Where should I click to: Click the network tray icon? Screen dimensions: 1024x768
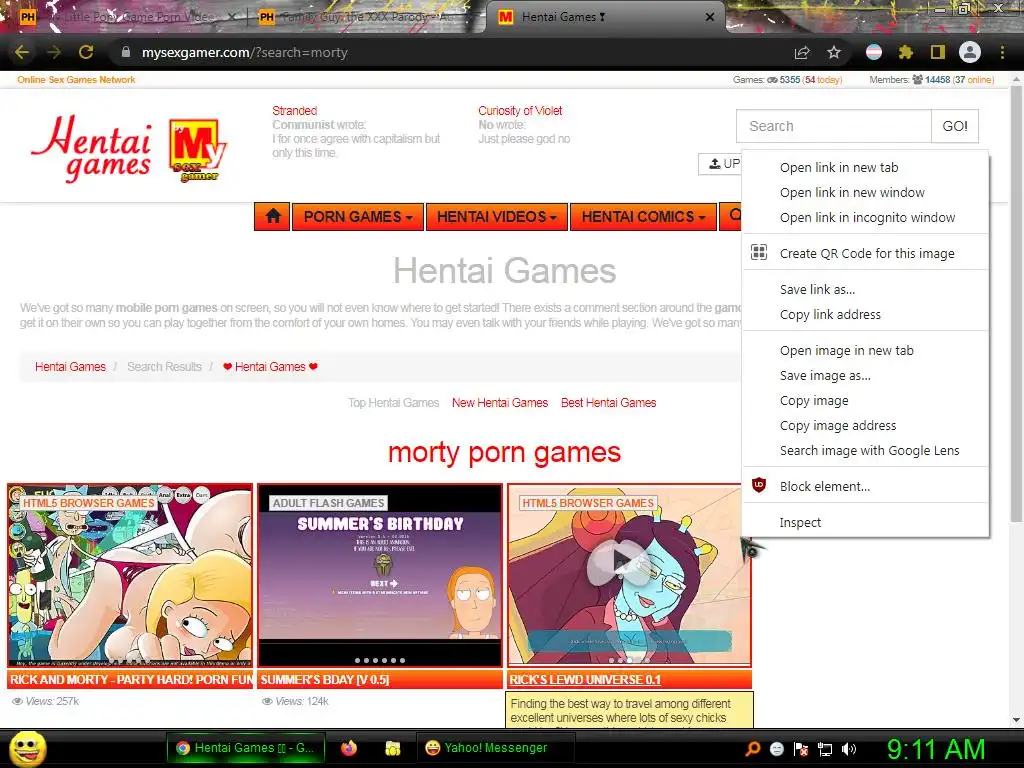(x=825, y=749)
